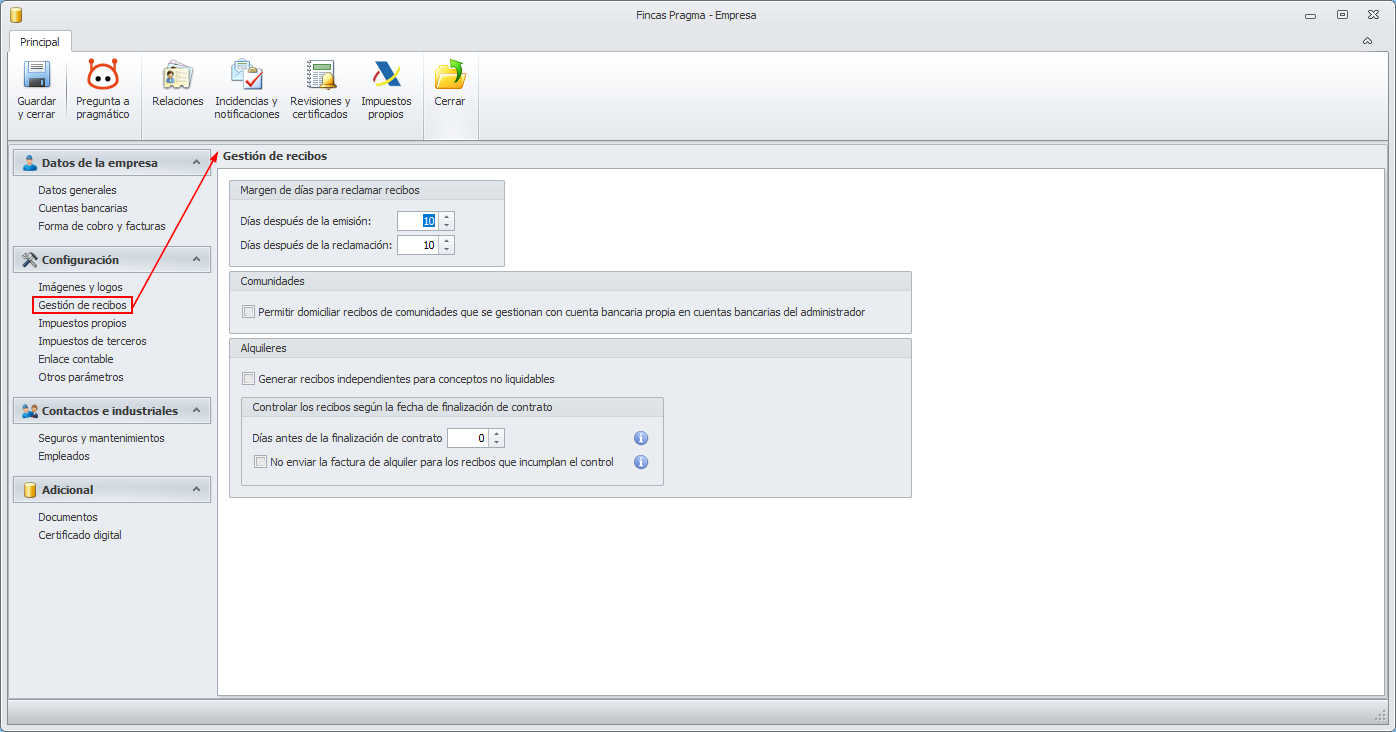Ask the Pregunta a pragmático assistant
The width and height of the screenshot is (1396, 732).
(x=103, y=90)
